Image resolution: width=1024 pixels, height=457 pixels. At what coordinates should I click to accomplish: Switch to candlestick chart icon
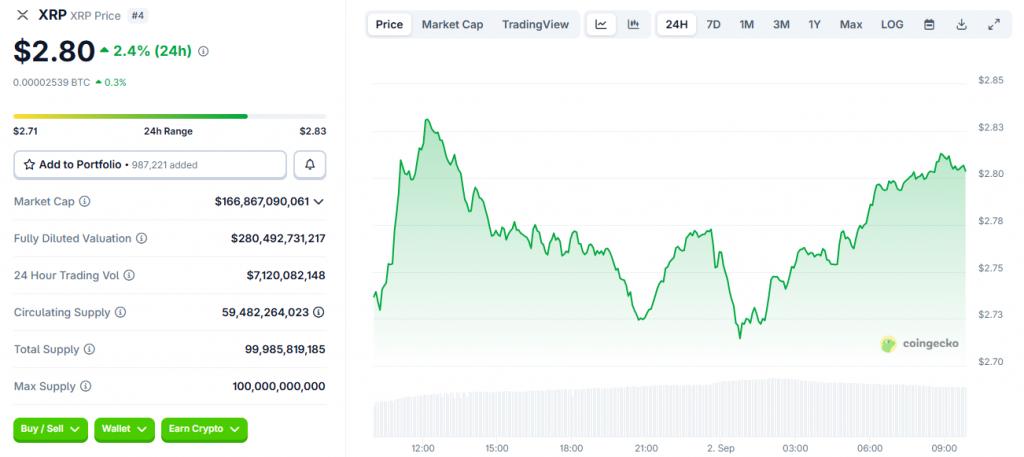tap(633, 24)
